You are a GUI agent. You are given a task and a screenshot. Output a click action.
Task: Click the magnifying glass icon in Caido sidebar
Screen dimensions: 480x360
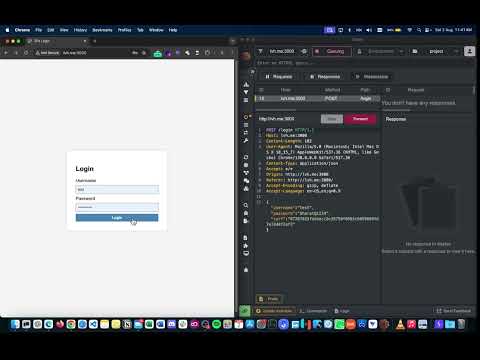point(246,205)
